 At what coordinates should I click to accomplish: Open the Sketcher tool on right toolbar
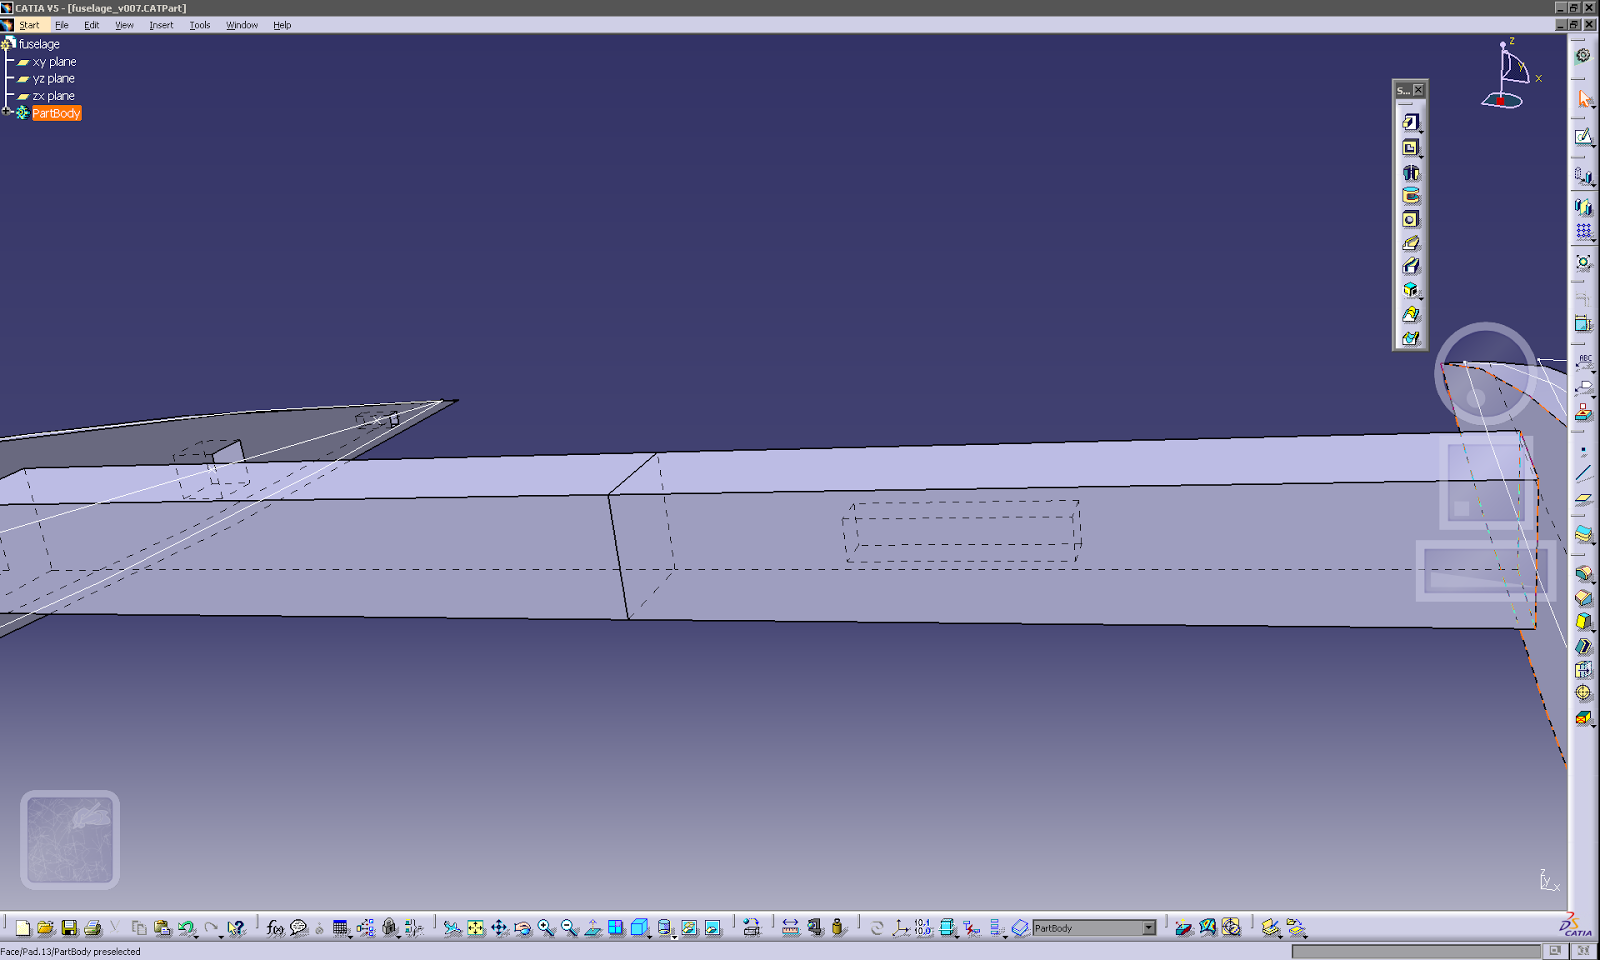[x=1583, y=137]
